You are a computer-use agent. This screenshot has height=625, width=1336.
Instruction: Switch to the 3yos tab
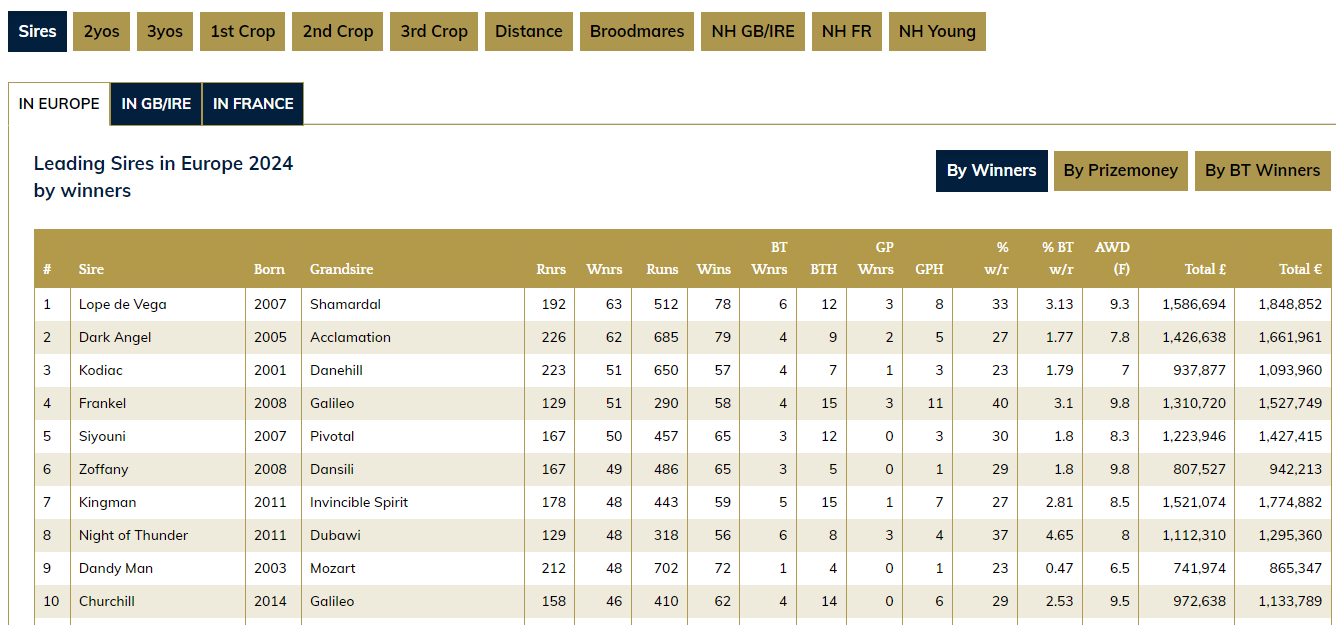[165, 31]
